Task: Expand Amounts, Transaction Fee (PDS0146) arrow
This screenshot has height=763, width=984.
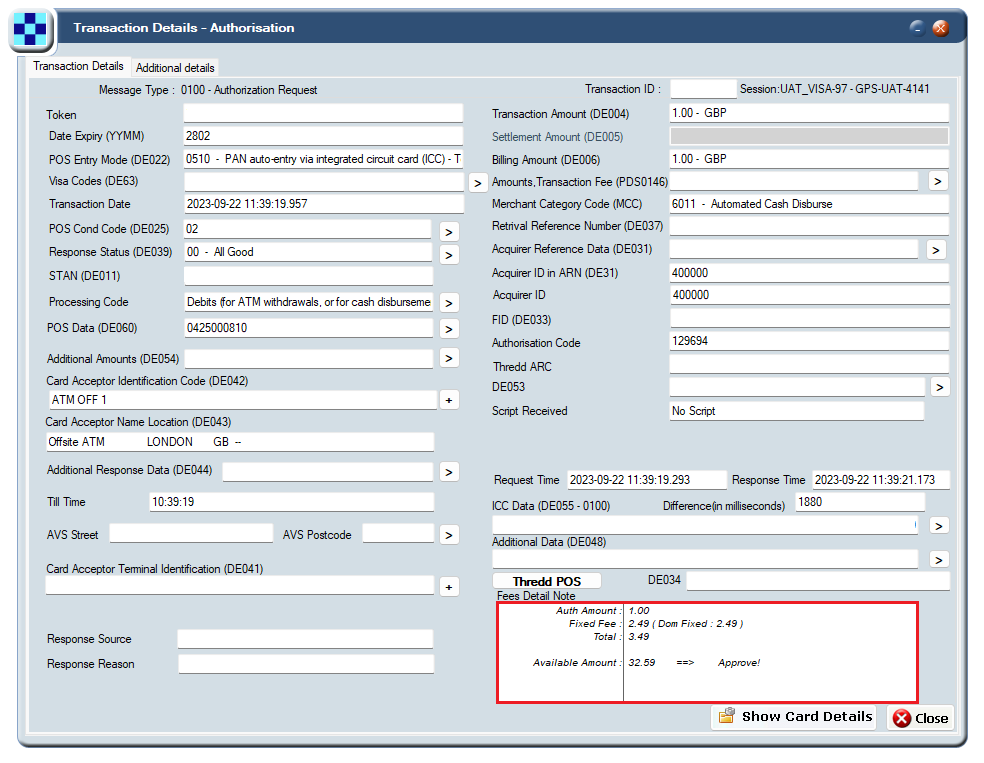Action: point(938,181)
